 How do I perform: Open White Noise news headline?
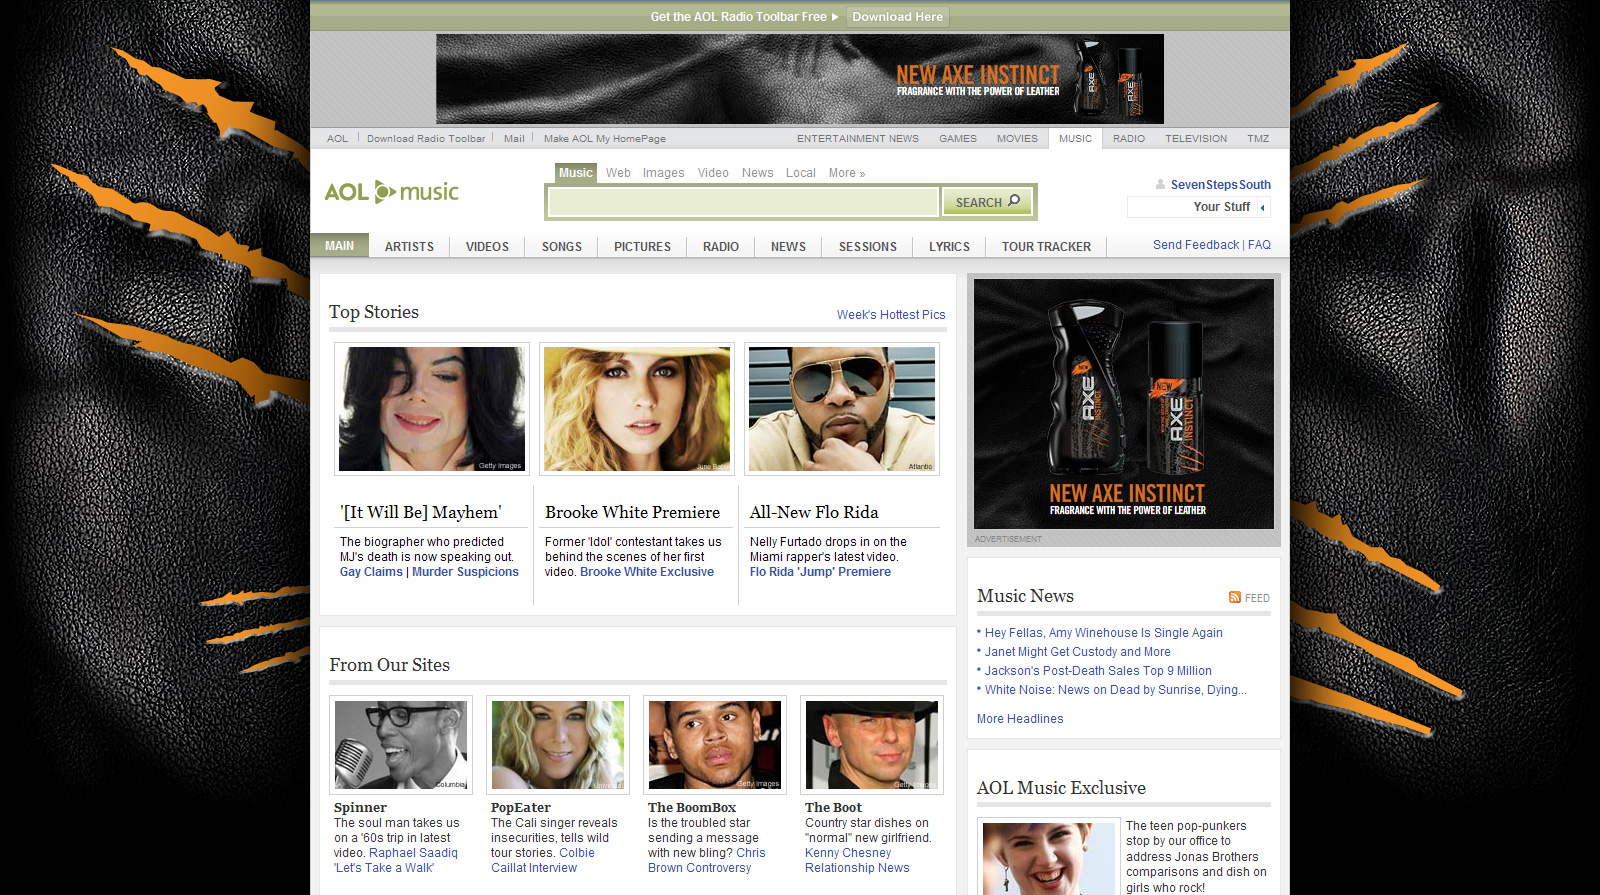1116,690
